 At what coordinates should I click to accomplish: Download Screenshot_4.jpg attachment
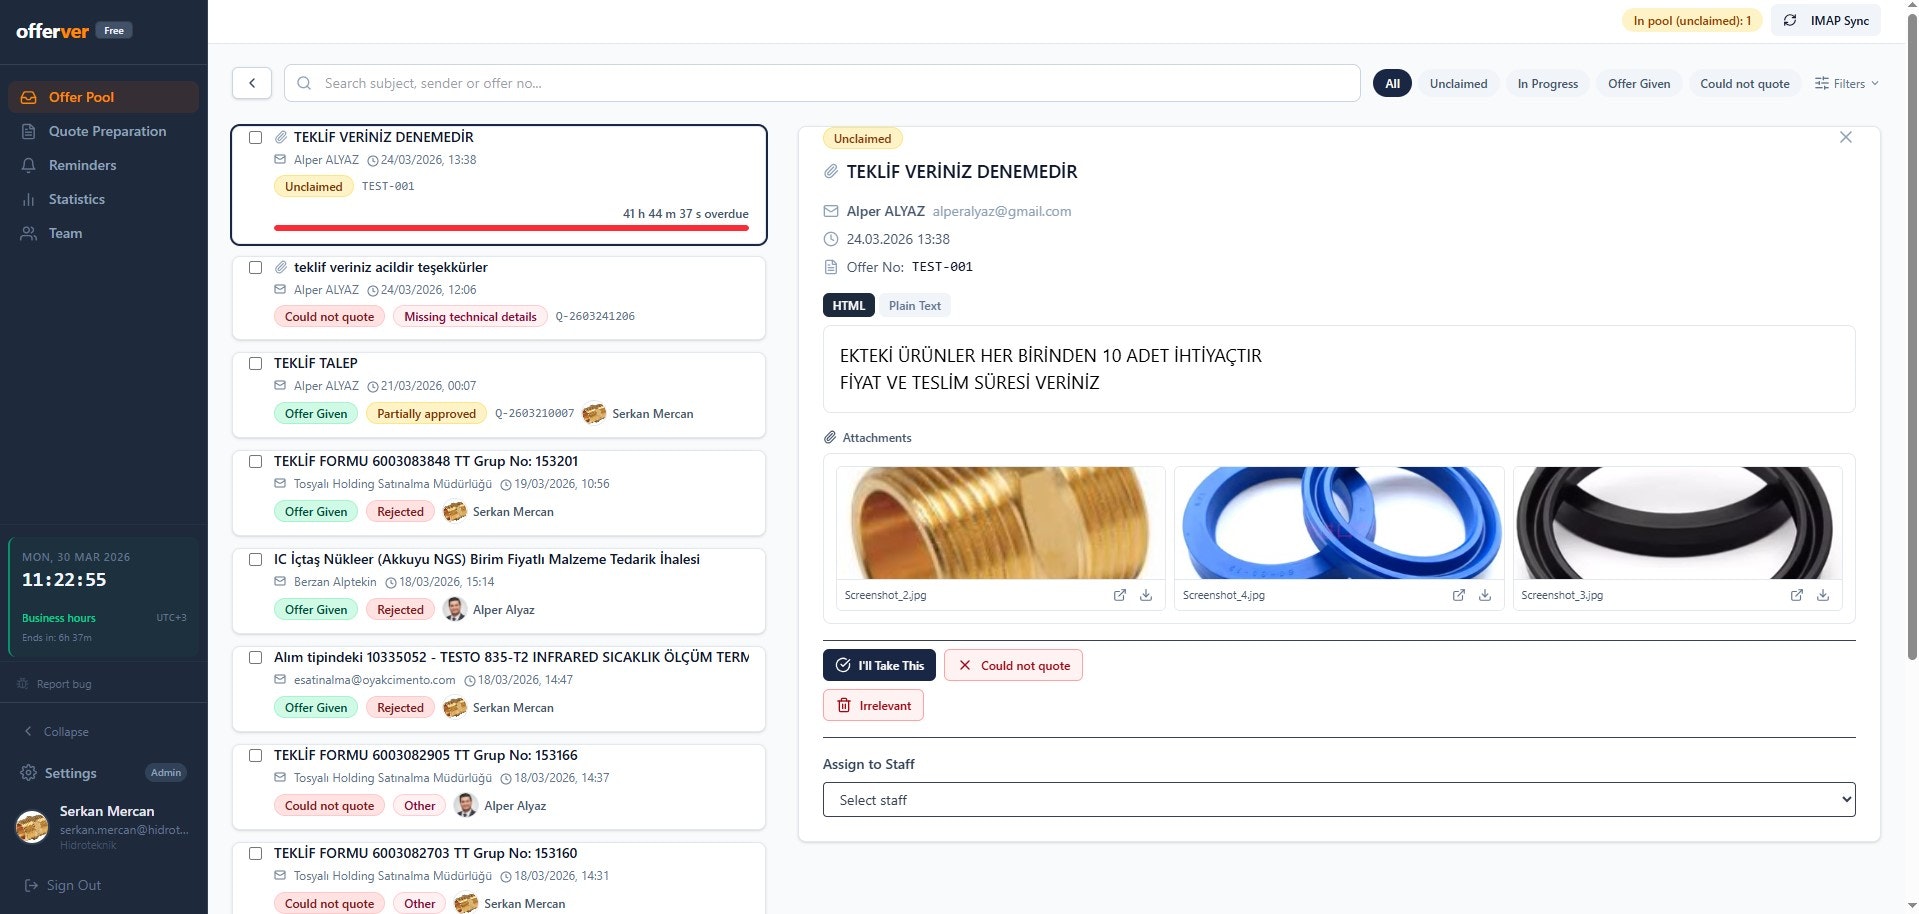(x=1485, y=595)
